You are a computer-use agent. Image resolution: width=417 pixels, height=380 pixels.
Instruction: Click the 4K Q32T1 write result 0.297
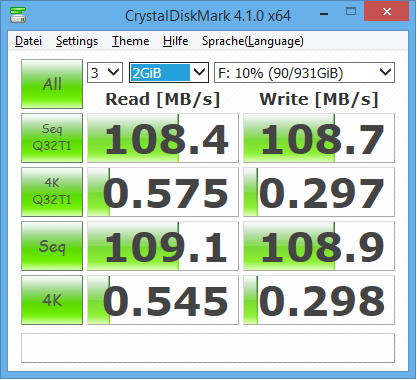click(x=319, y=192)
